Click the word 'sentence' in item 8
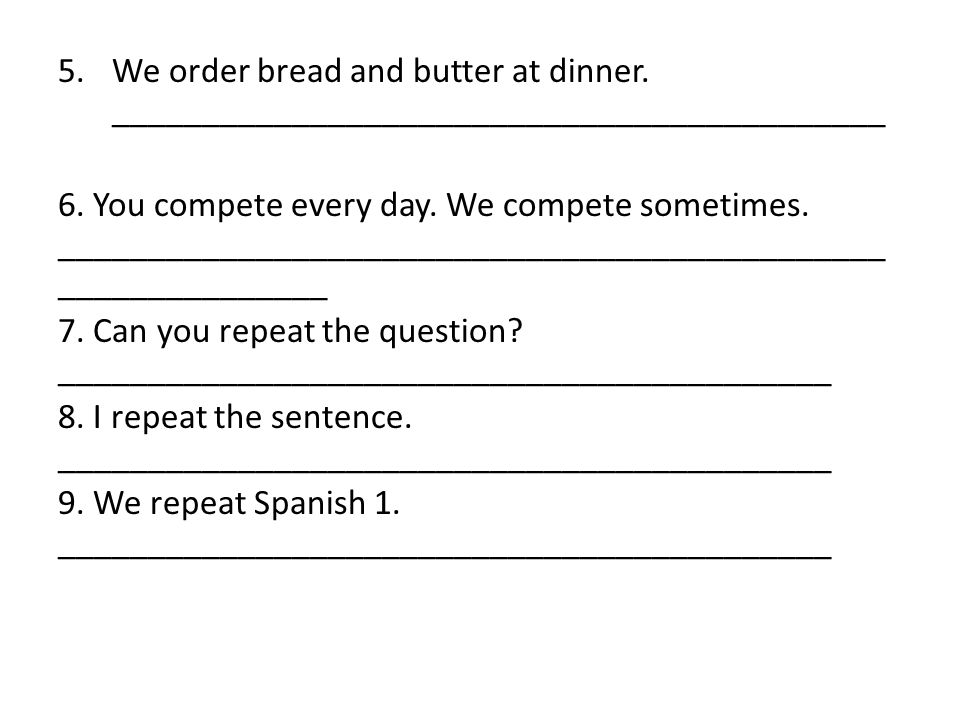The height and width of the screenshot is (720, 960). point(337,419)
